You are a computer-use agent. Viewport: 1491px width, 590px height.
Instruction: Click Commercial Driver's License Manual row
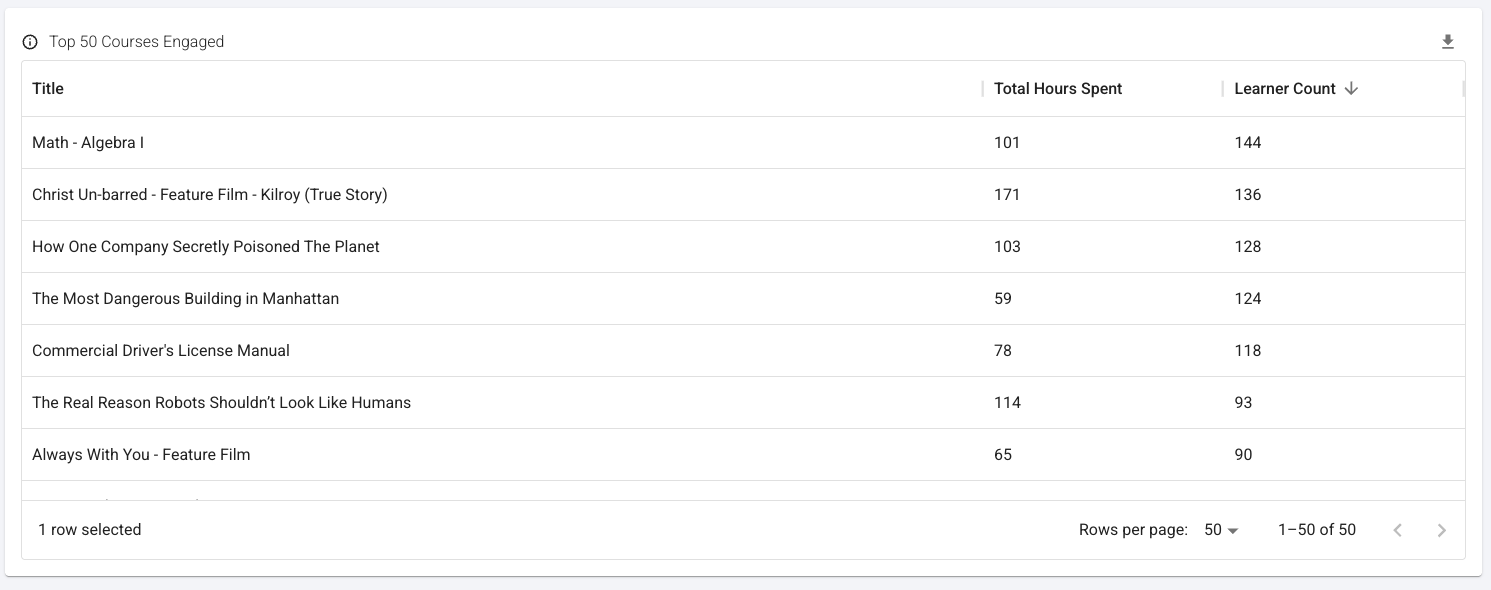(161, 351)
